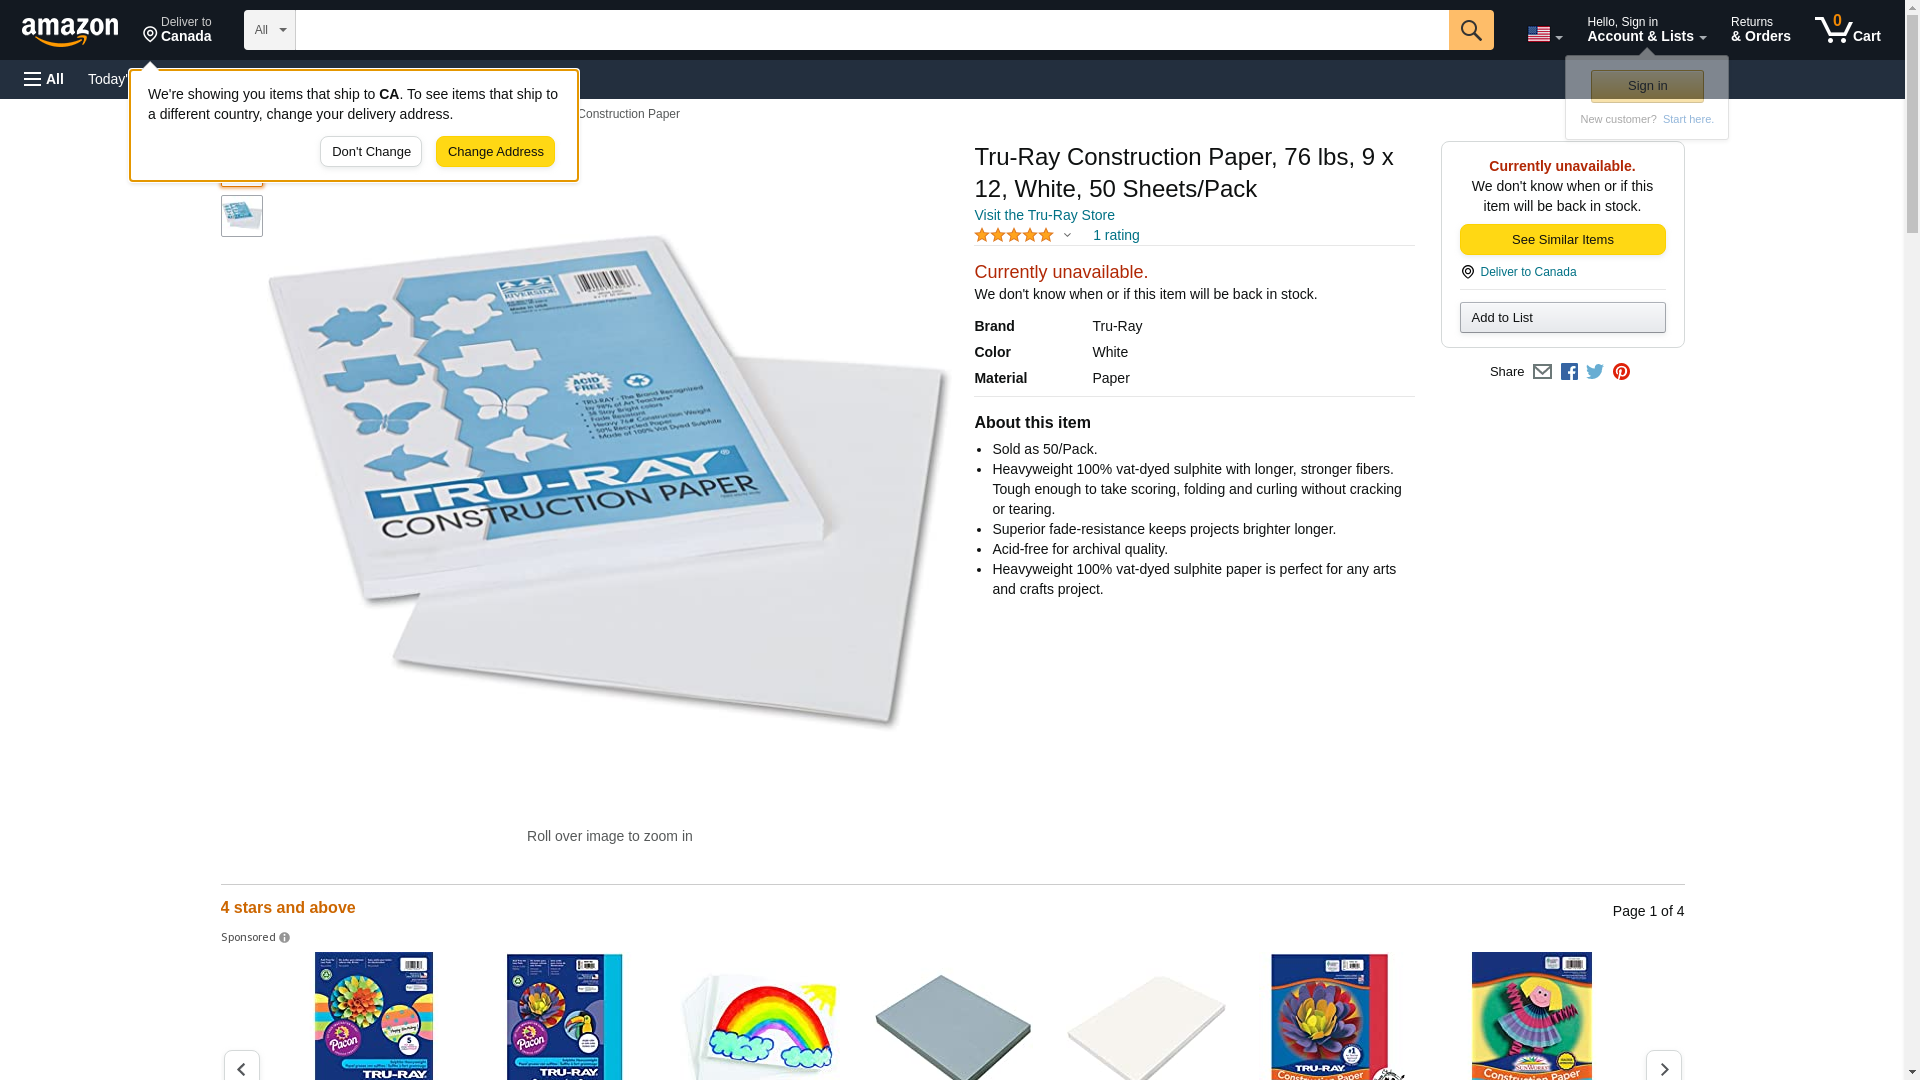Expand the search category All dropdown
1920x1080 pixels.
click(270, 30)
